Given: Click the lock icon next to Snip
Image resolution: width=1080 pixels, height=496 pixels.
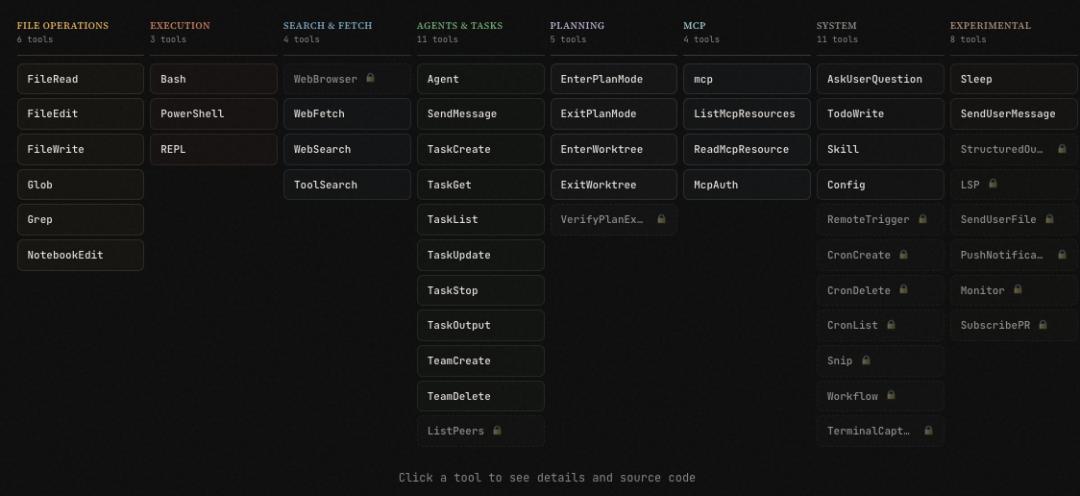Looking at the screenshot, I should (x=866, y=360).
